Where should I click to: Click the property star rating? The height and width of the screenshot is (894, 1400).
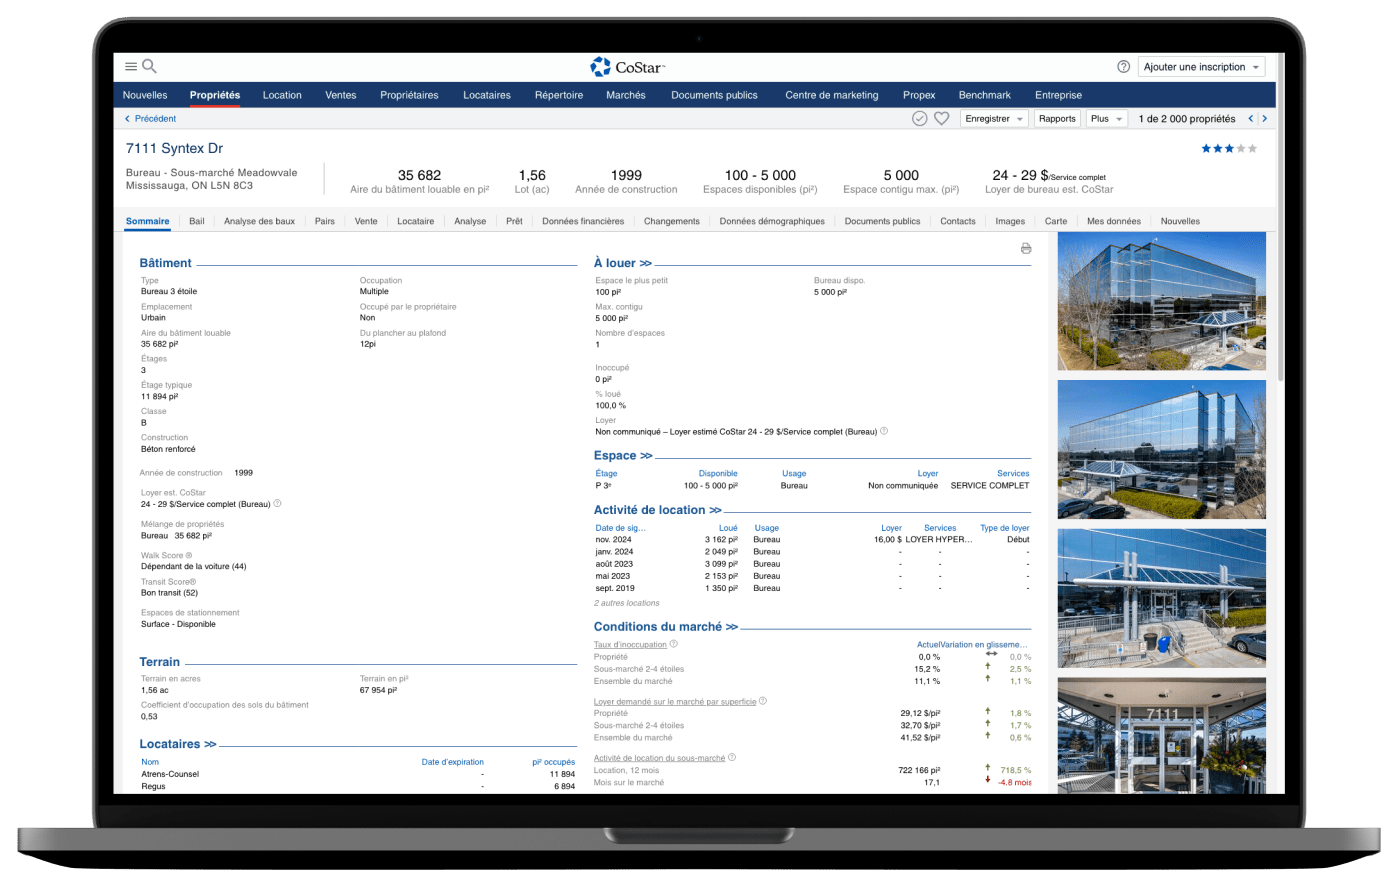tap(1229, 149)
